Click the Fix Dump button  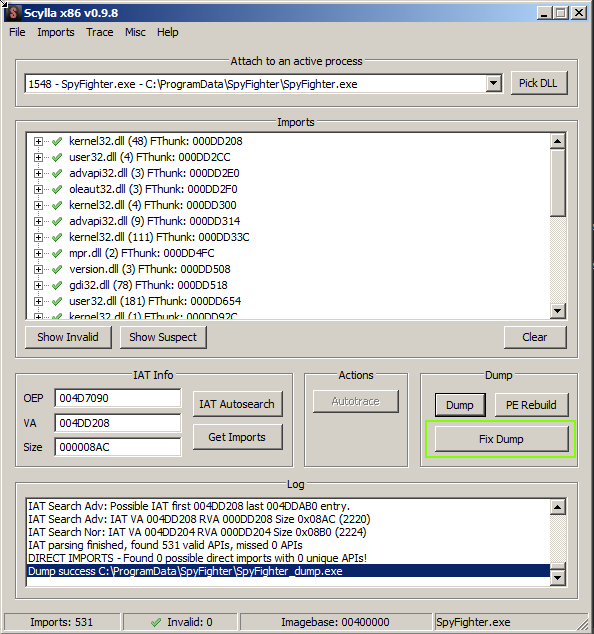[x=501, y=439]
